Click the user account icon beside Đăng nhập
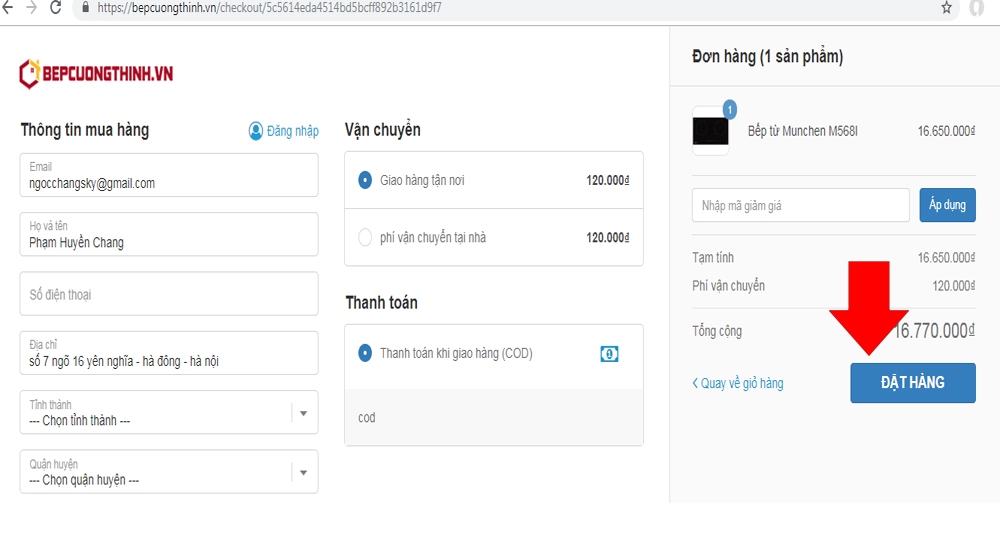 (x=256, y=131)
